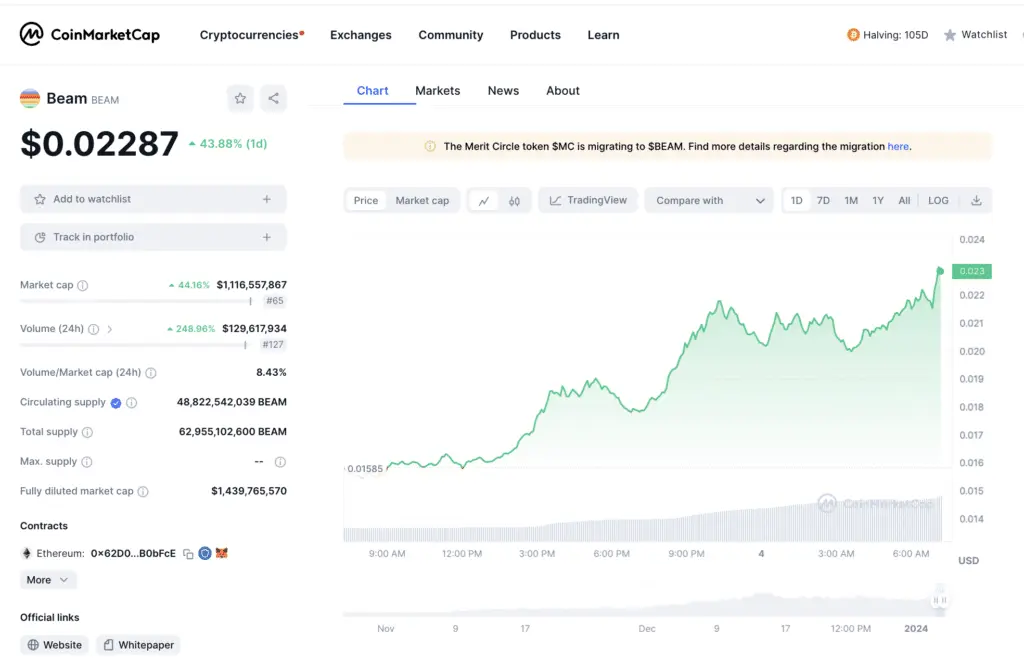The width and height of the screenshot is (1024, 661).
Task: Toggle chart to Market cap view
Action: pyautogui.click(x=423, y=200)
